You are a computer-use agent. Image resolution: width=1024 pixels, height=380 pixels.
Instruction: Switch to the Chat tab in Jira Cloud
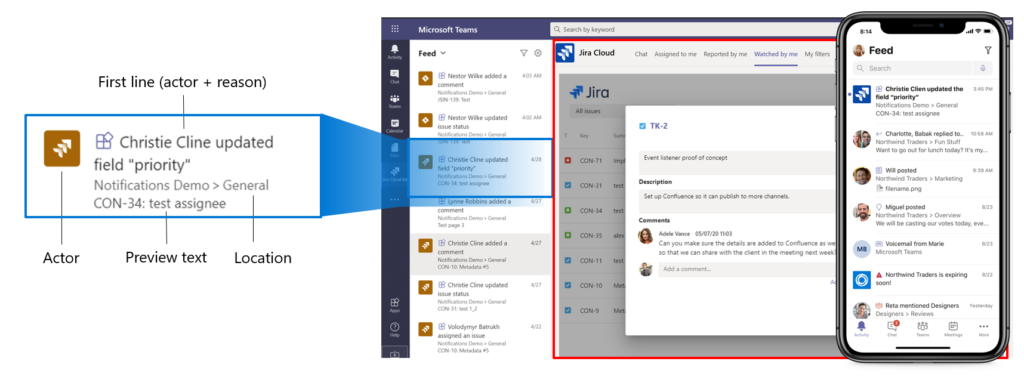tap(641, 54)
